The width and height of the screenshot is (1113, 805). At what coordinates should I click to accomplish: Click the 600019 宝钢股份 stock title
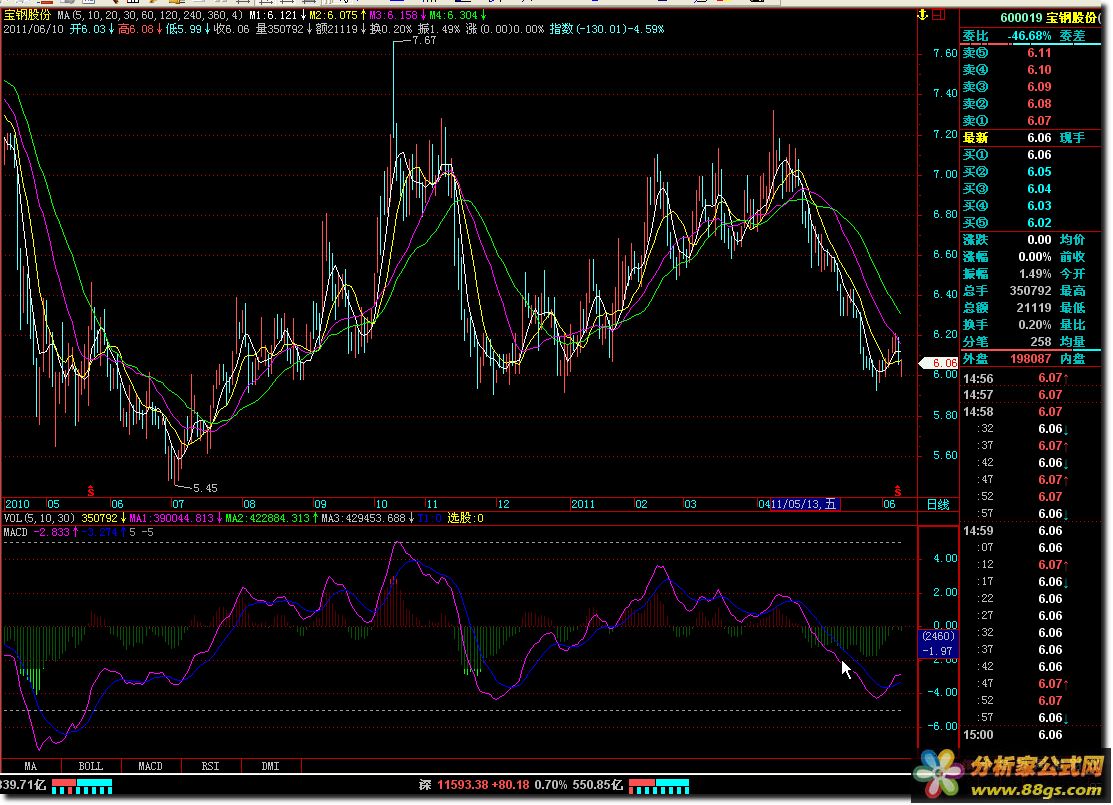(1051, 18)
